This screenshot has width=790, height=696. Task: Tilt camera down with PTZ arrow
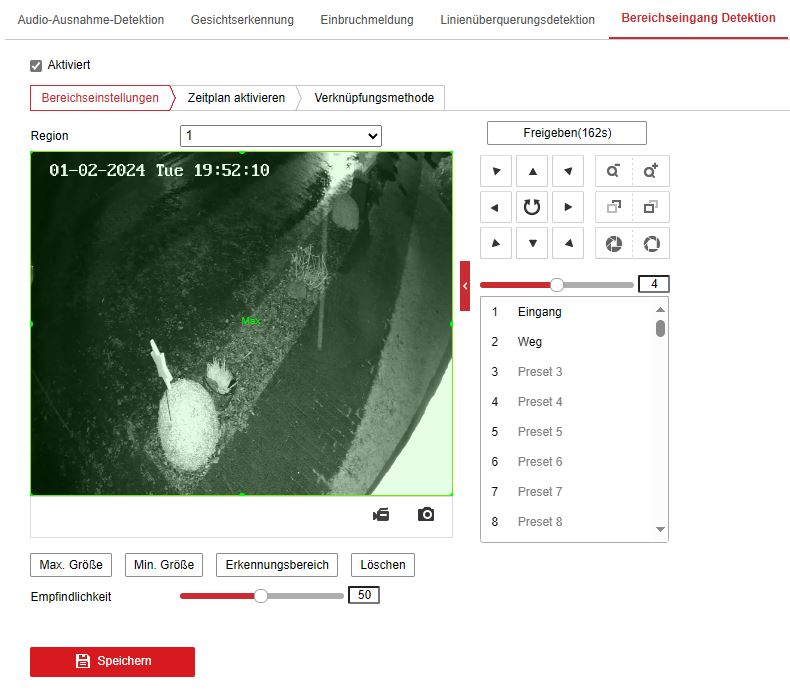click(x=532, y=243)
